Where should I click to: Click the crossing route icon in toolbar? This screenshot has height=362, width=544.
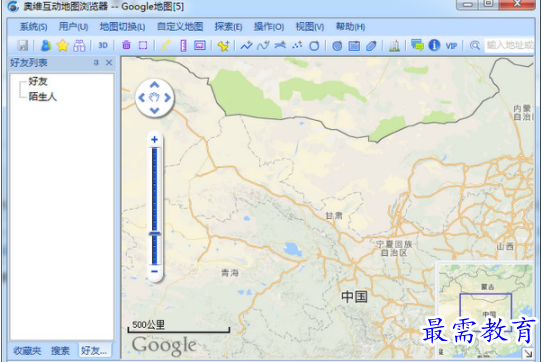click(280, 45)
